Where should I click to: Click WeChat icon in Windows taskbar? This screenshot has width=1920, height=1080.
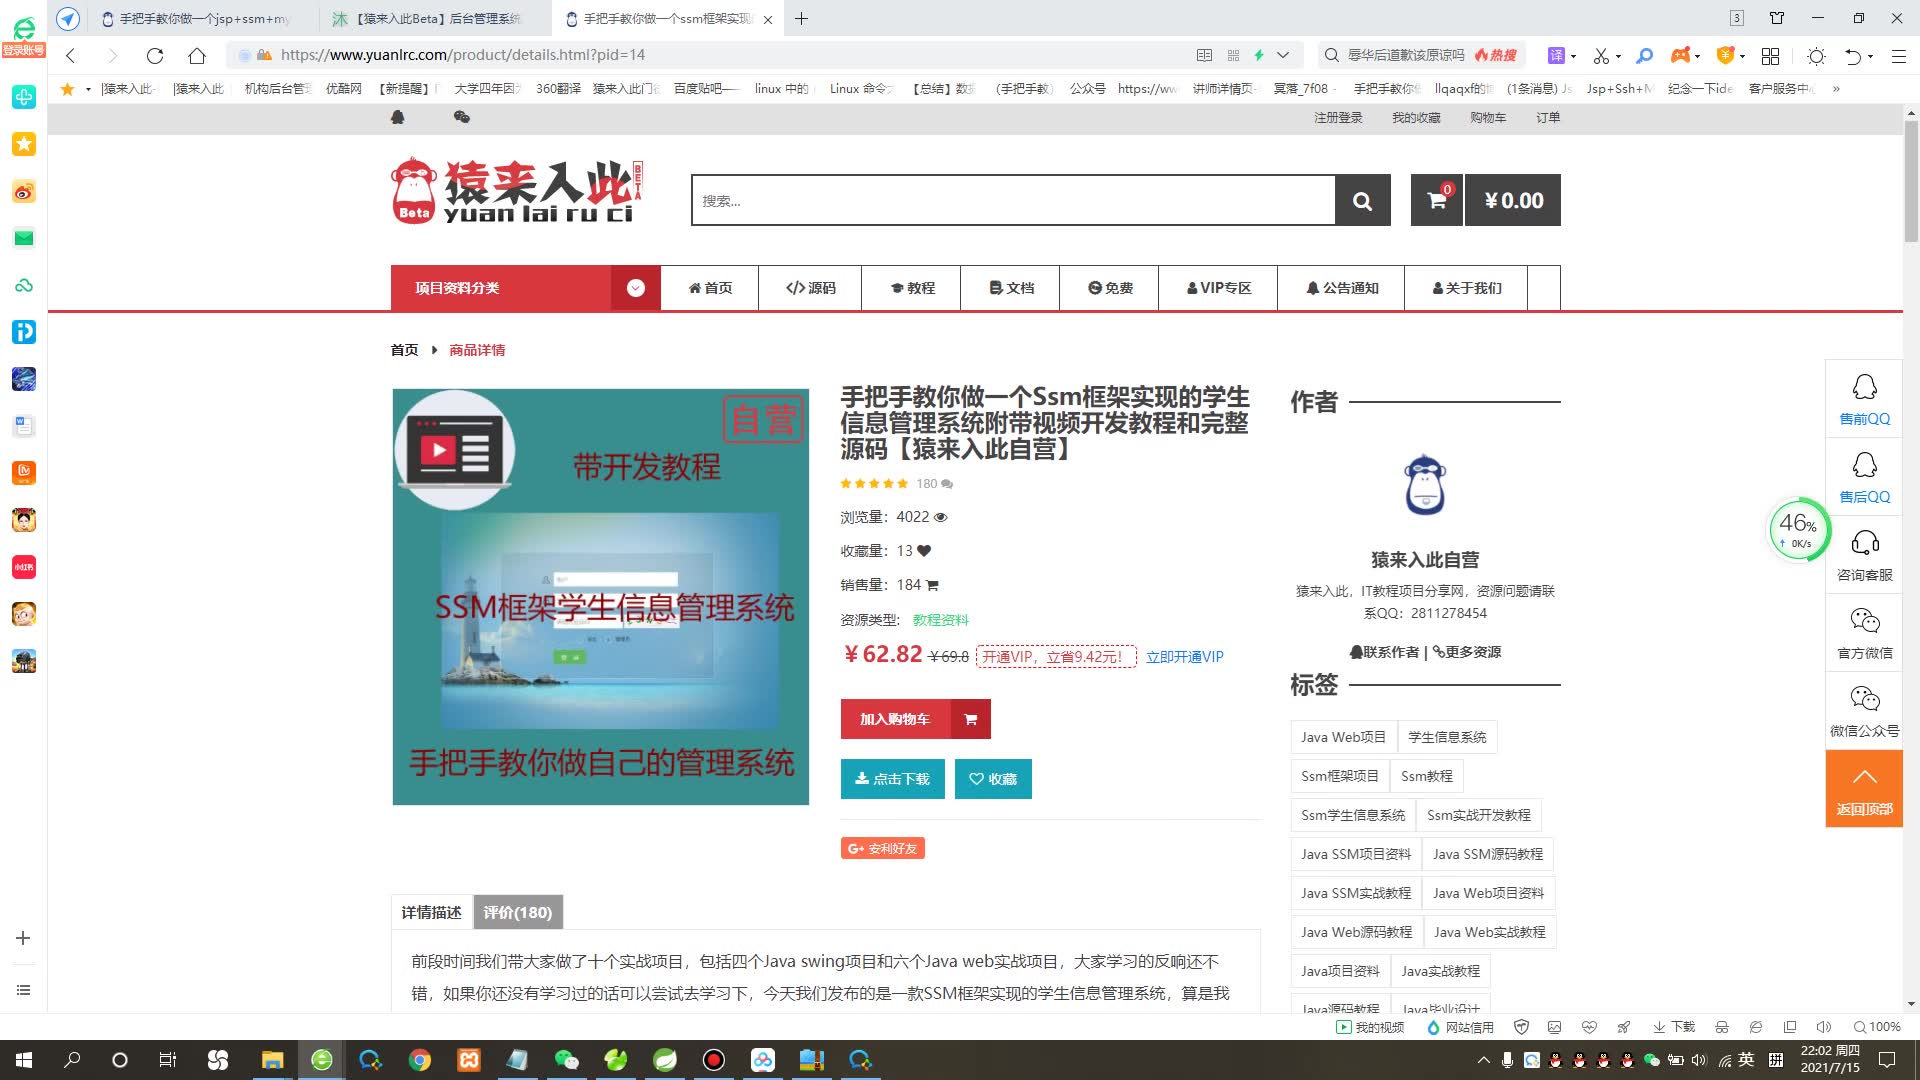(x=566, y=1060)
